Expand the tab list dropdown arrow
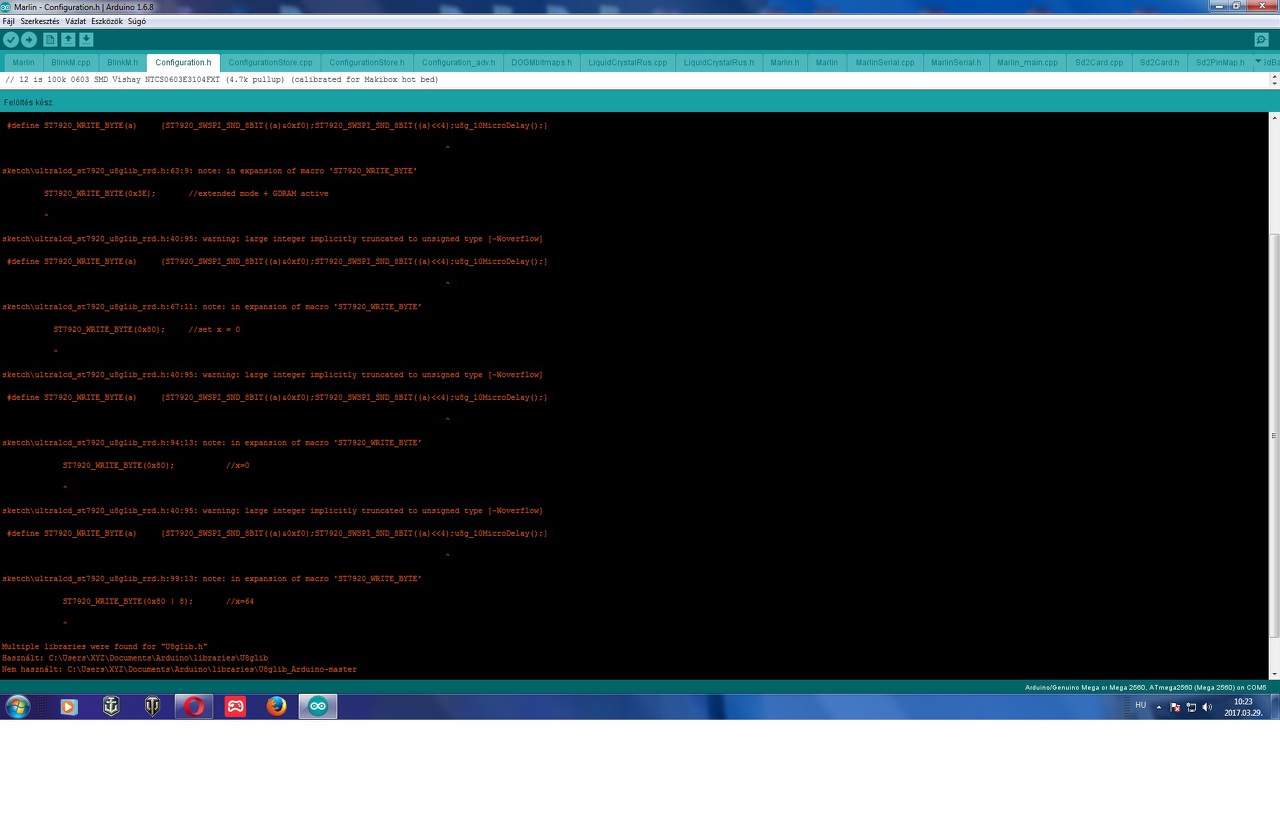The image size is (1280, 819). tap(1258, 62)
